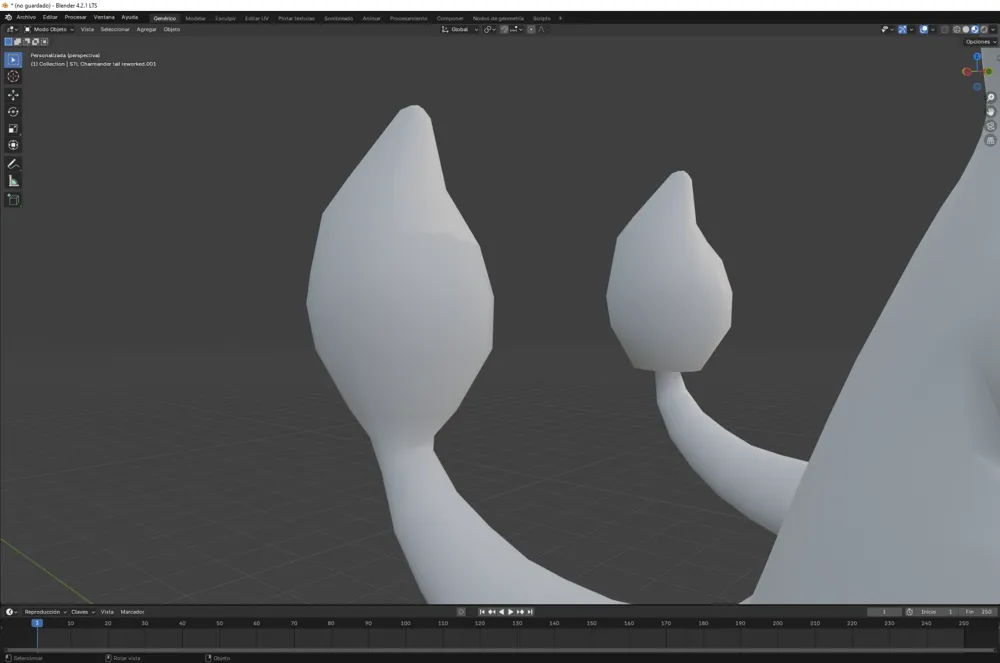Play the animation forward

click(510, 611)
